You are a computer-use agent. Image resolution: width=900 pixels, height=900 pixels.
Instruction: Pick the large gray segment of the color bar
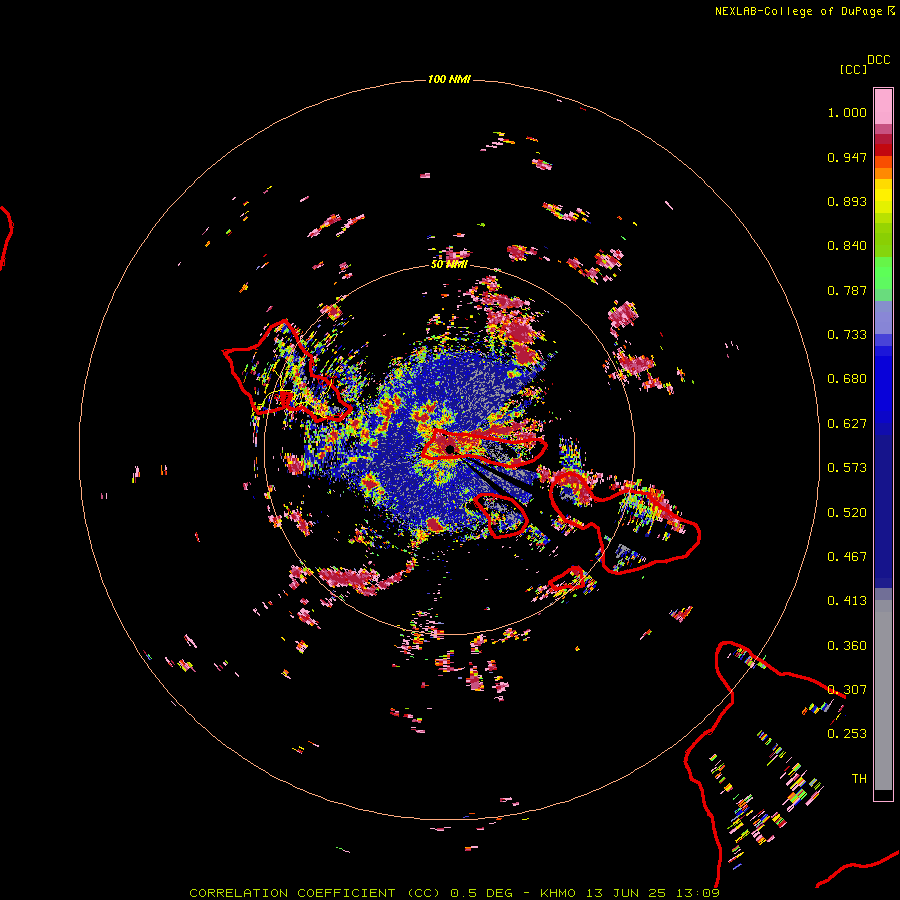pyautogui.click(x=883, y=695)
